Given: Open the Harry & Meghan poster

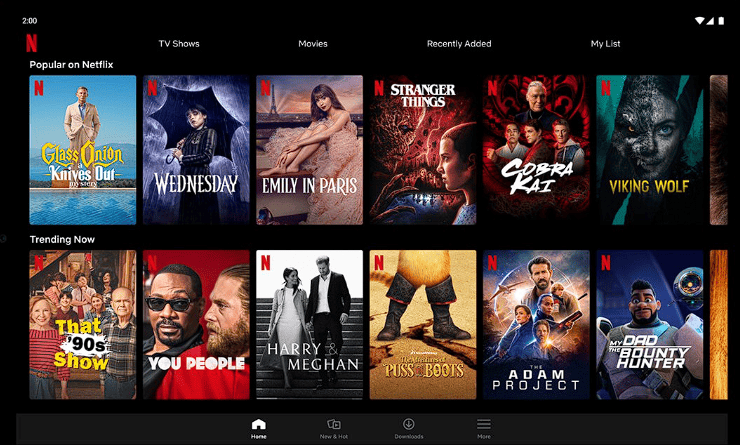Looking at the screenshot, I should pos(310,325).
